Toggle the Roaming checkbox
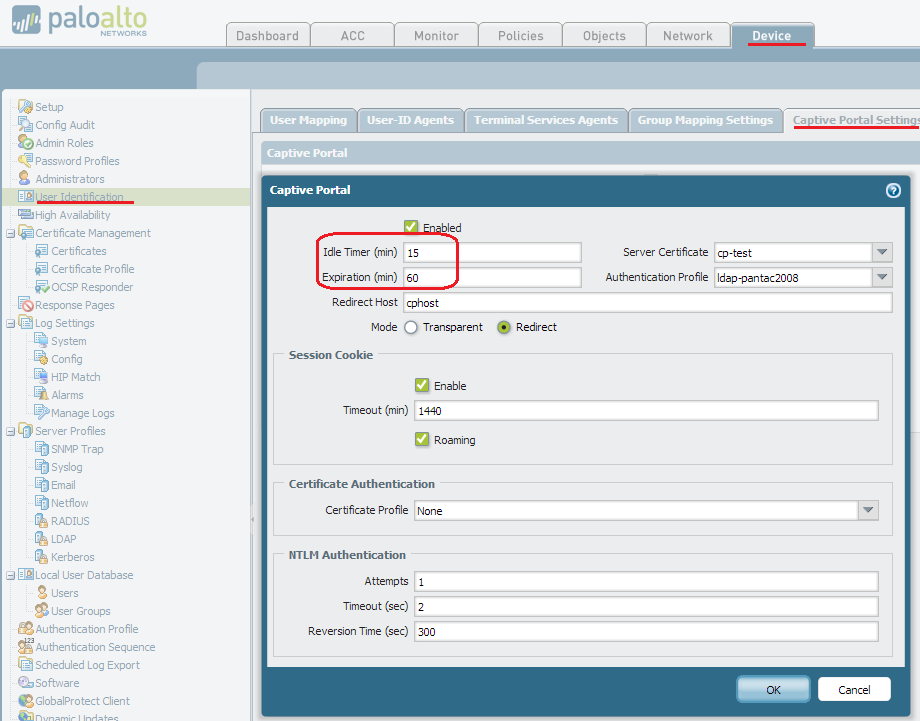The height and width of the screenshot is (721, 920). pos(421,439)
